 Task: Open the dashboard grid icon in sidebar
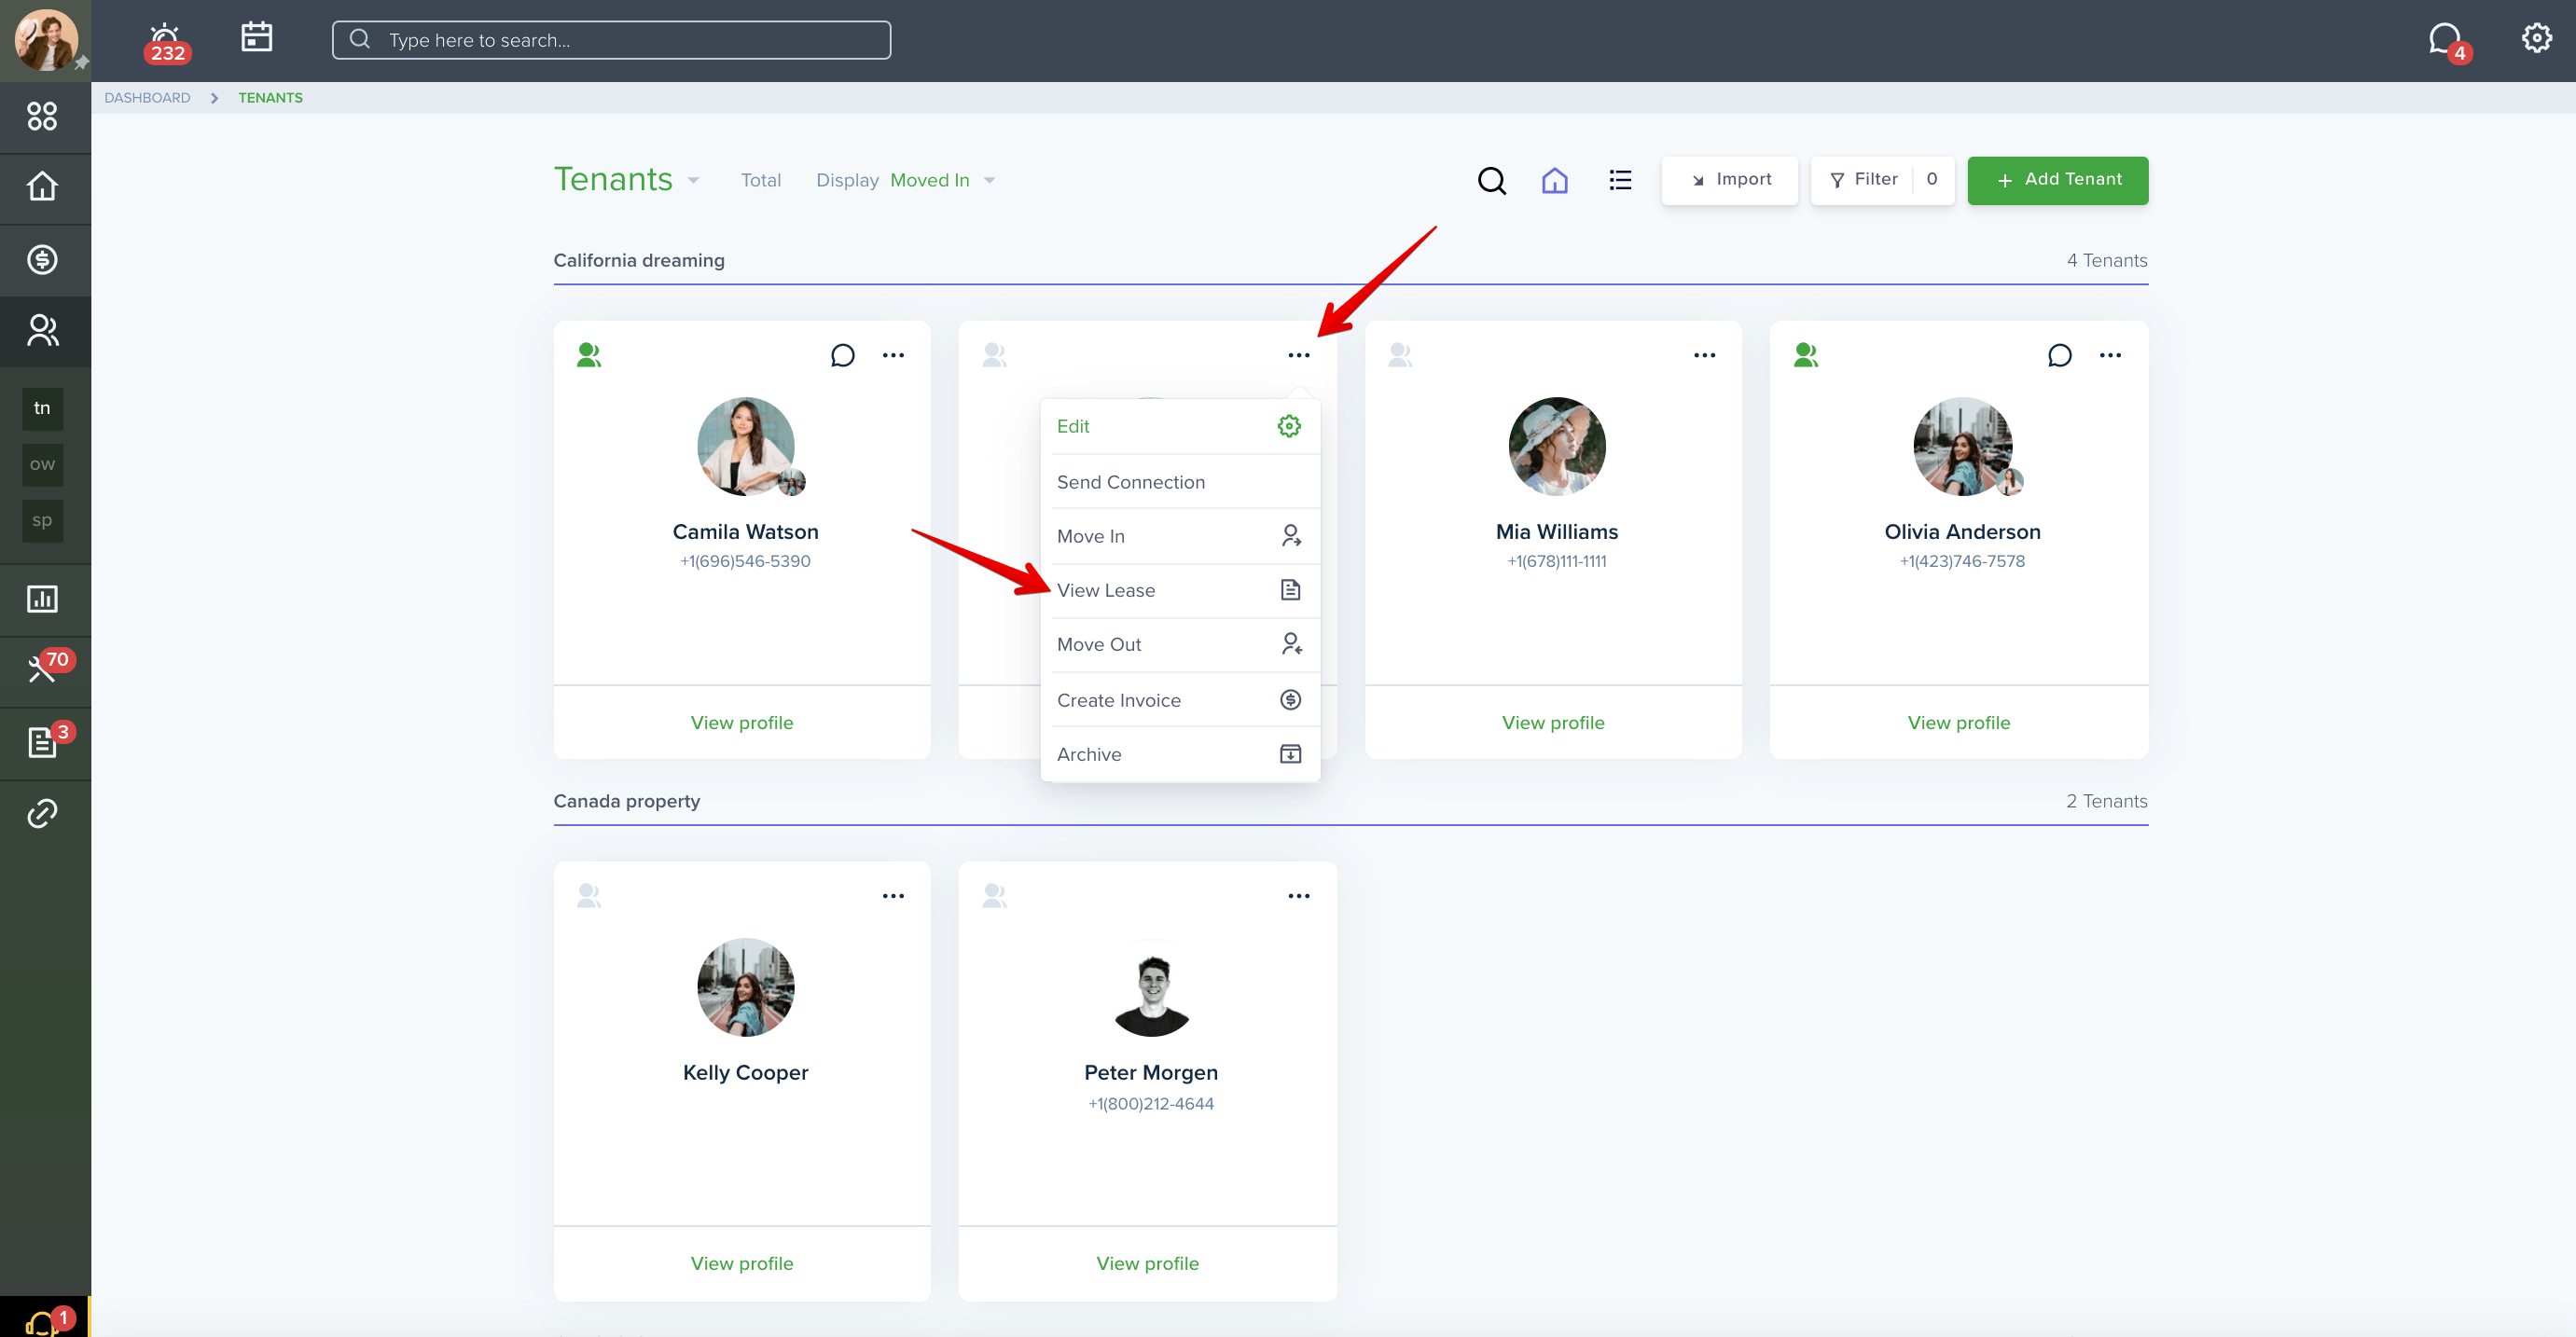pyautogui.click(x=42, y=116)
